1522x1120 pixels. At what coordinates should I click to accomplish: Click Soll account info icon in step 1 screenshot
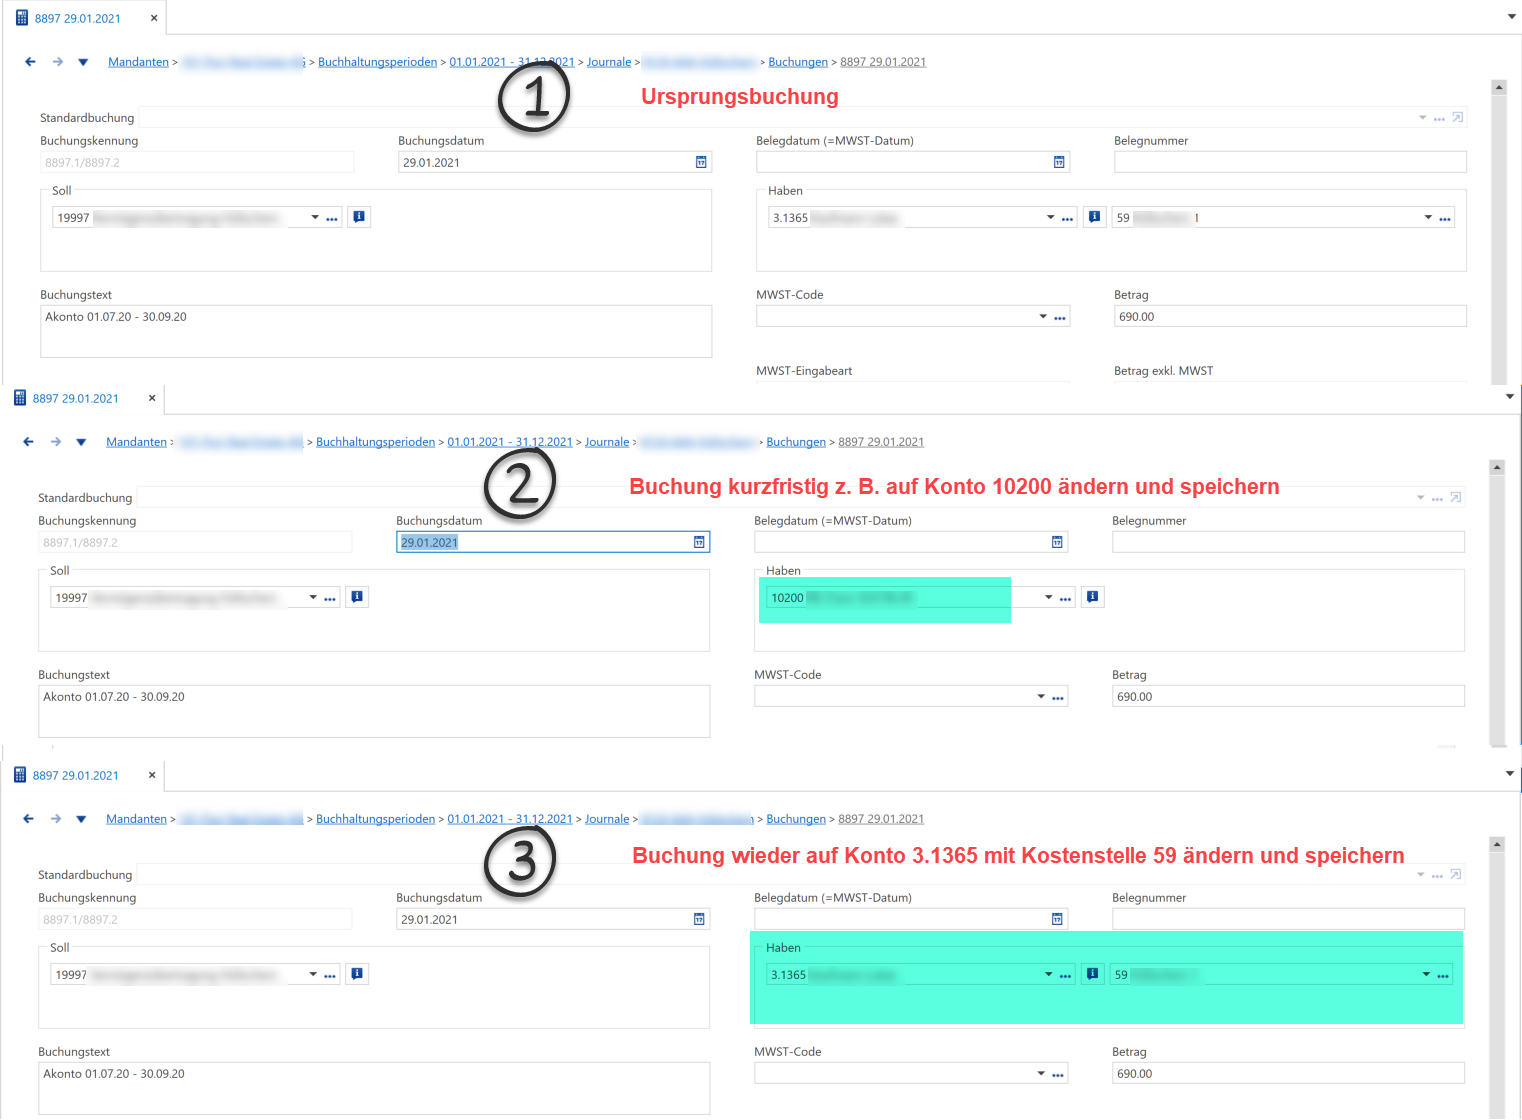click(x=359, y=217)
